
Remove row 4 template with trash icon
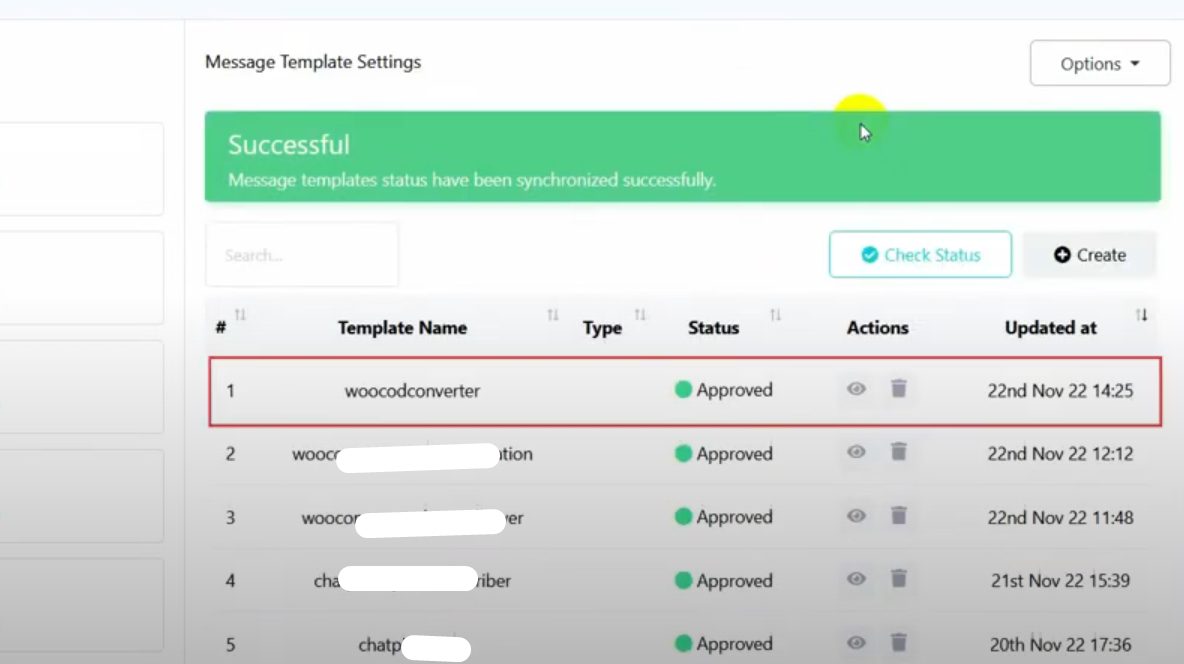point(899,579)
